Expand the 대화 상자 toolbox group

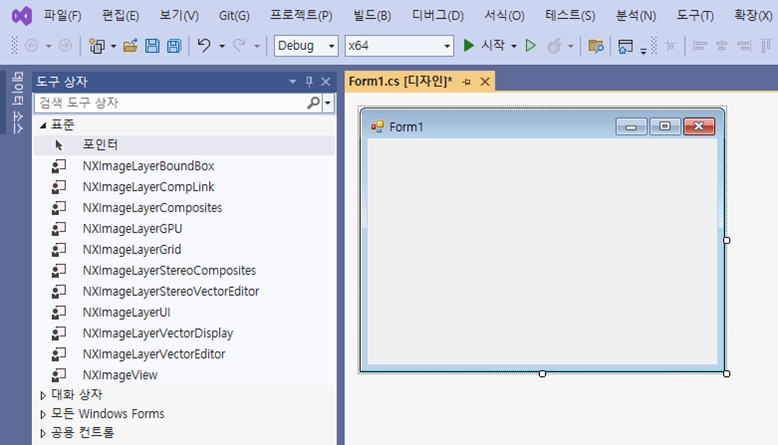pyautogui.click(x=43, y=395)
